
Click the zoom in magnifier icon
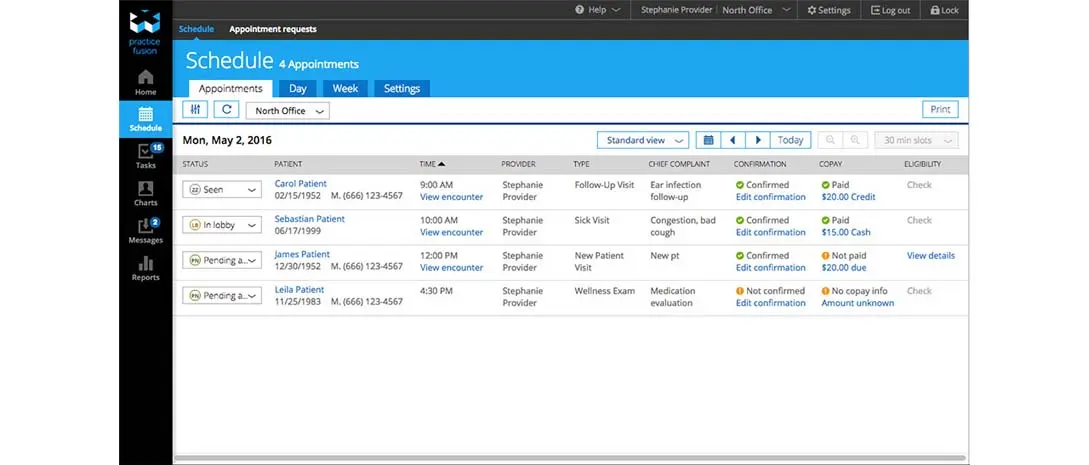(x=855, y=140)
